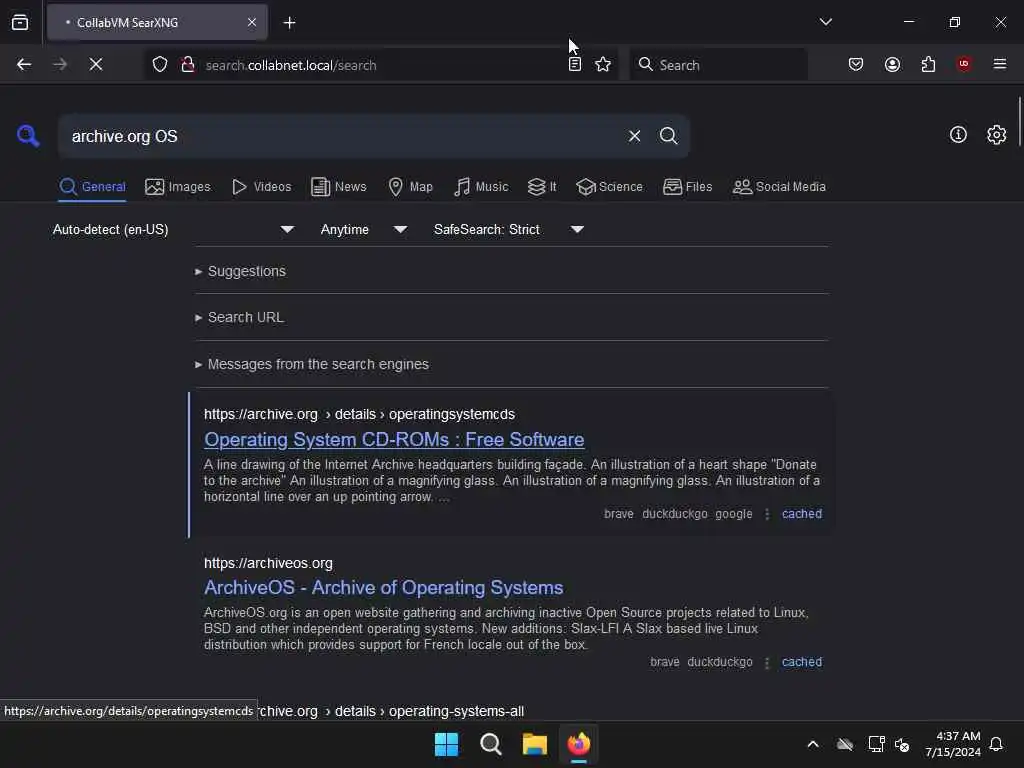The height and width of the screenshot is (768, 1024).
Task: Click the muted volume tray icon
Action: tap(903, 744)
